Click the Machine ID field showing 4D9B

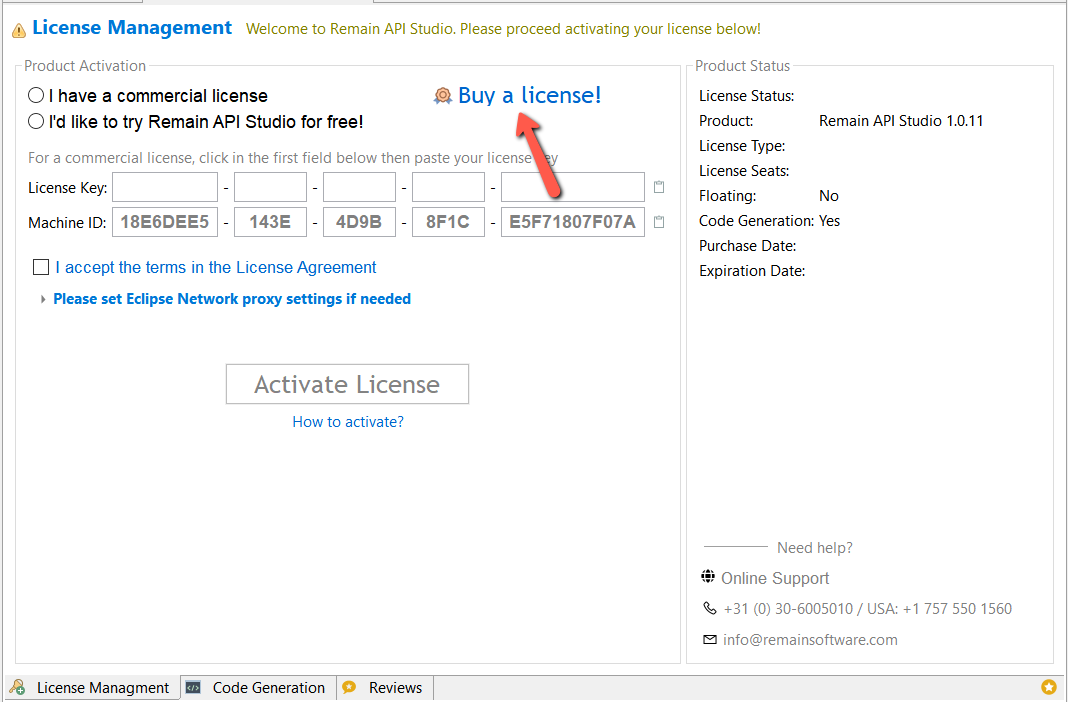pyautogui.click(x=360, y=222)
